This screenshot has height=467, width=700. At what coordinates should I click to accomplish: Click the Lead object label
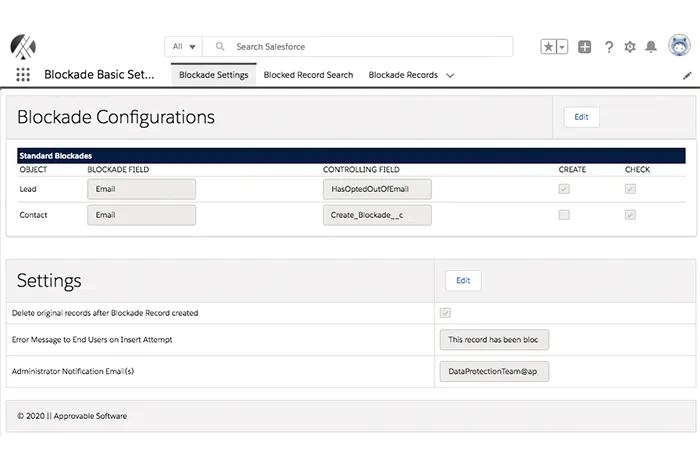(x=28, y=189)
